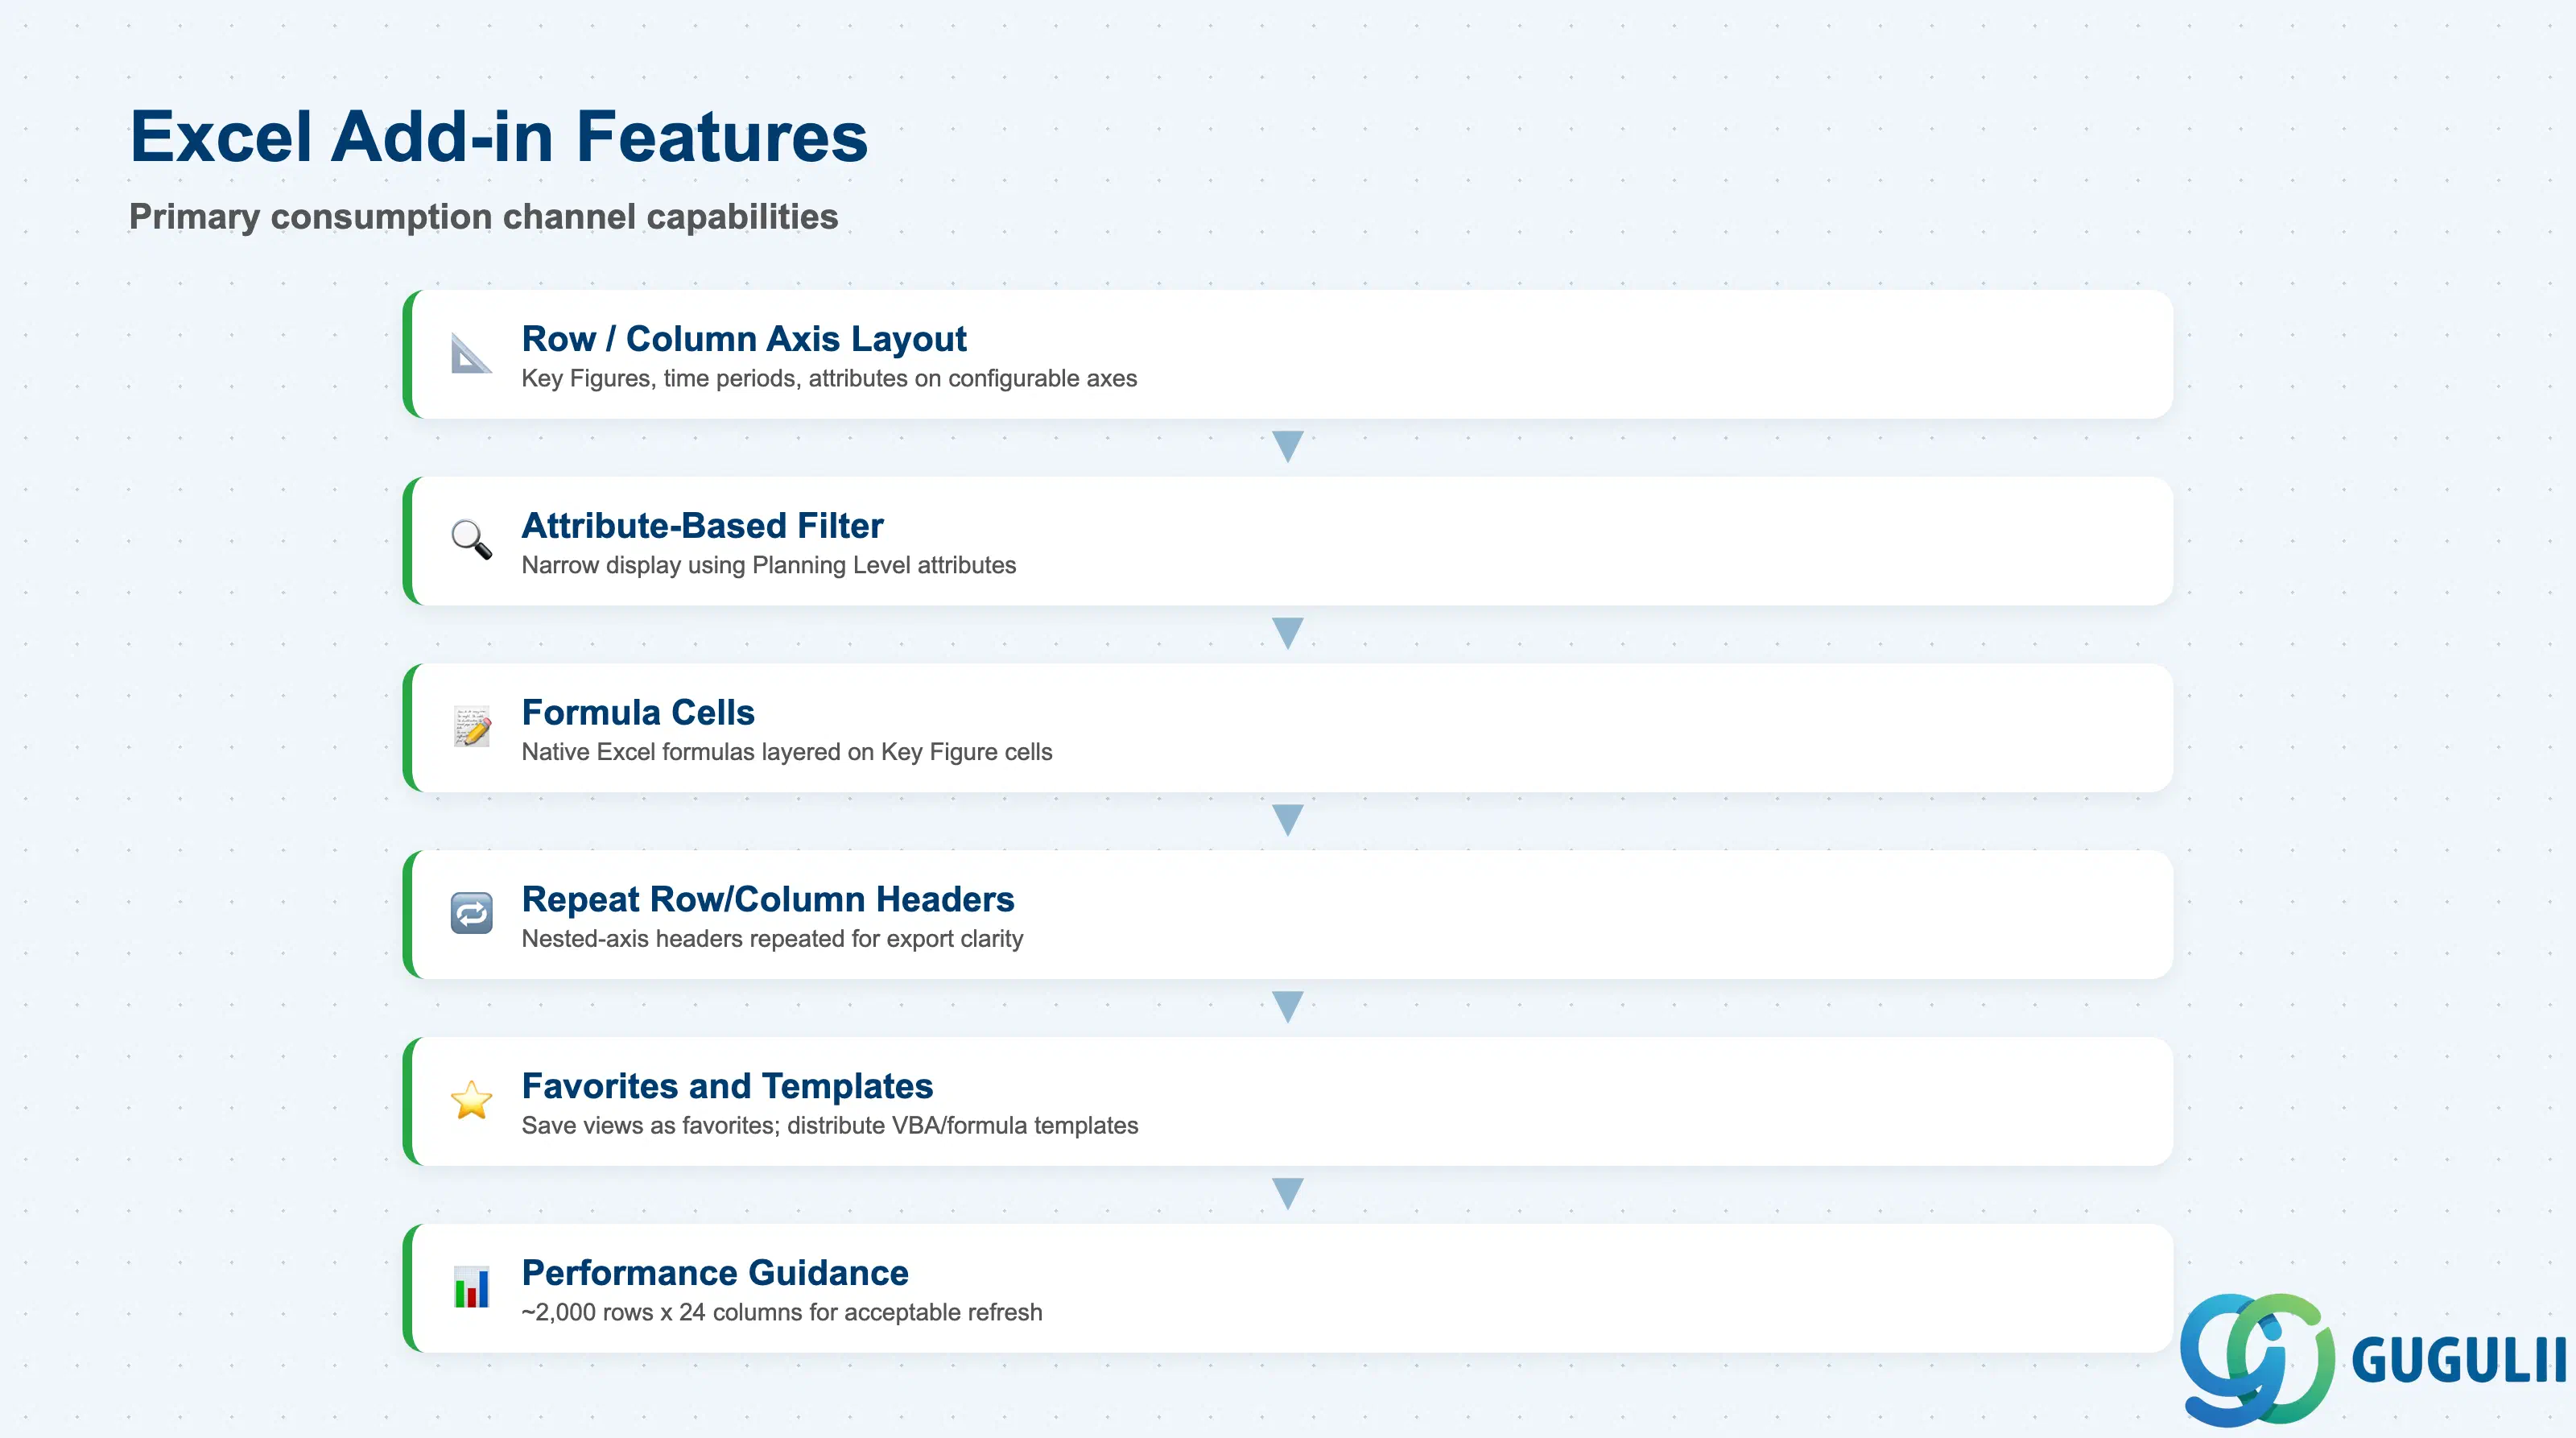Click arrow below Row / Column Axis Layout card
The image size is (2576, 1438).
pos(1288,446)
